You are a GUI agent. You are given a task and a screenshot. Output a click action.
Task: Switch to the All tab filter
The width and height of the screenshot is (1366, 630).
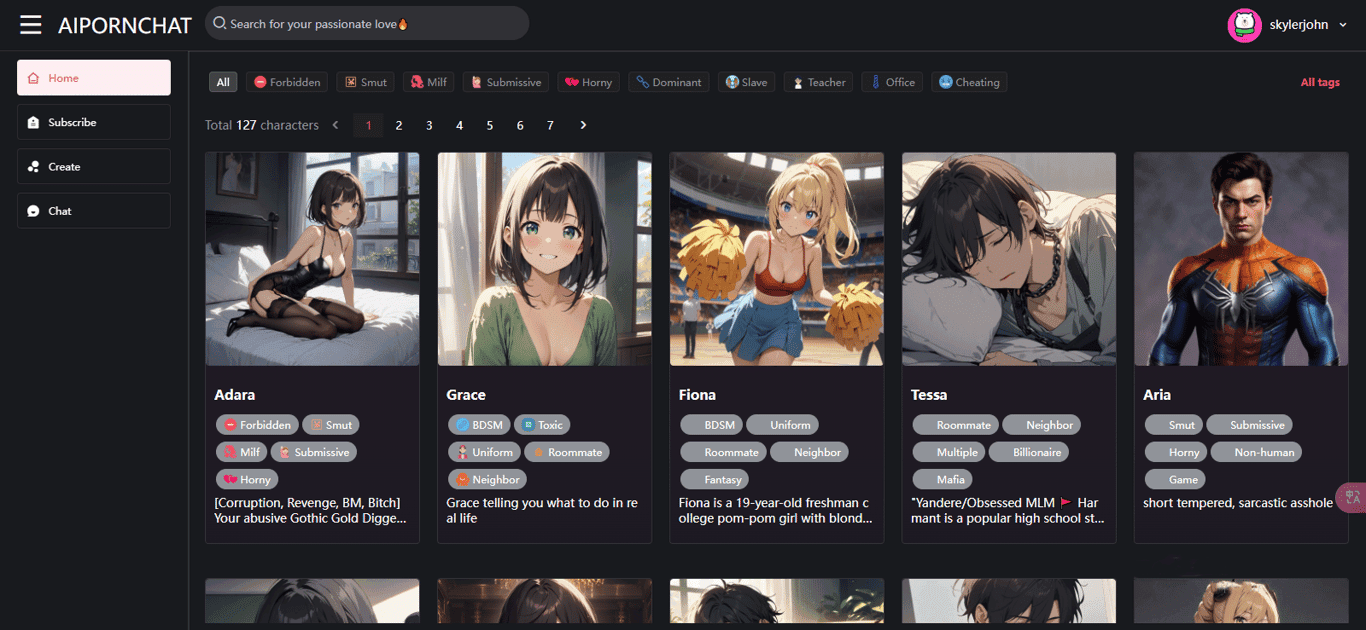click(x=222, y=82)
